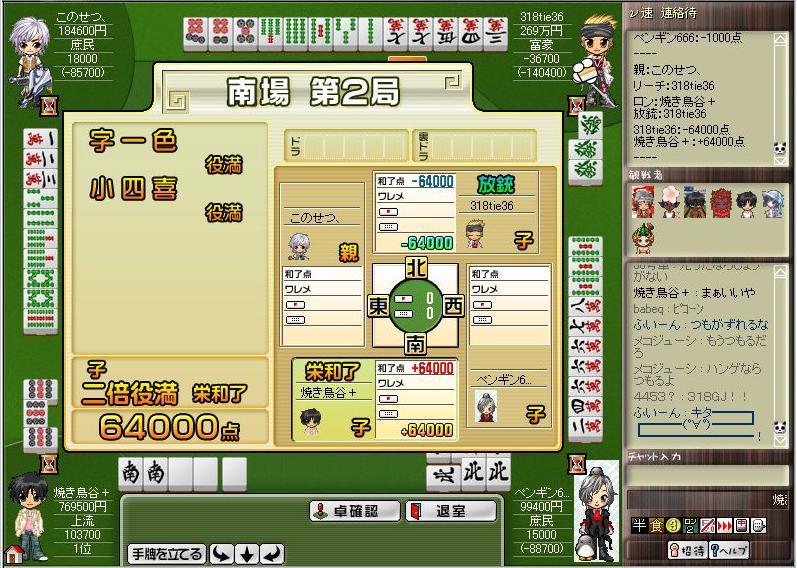Select the green-hat spectator avatar
797x568 pixels.
click(642, 238)
